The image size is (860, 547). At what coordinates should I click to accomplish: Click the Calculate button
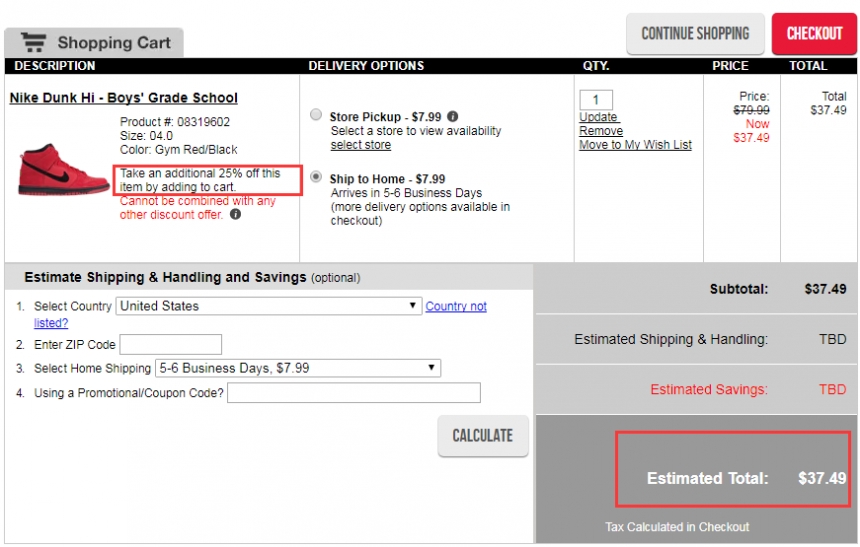pos(483,436)
